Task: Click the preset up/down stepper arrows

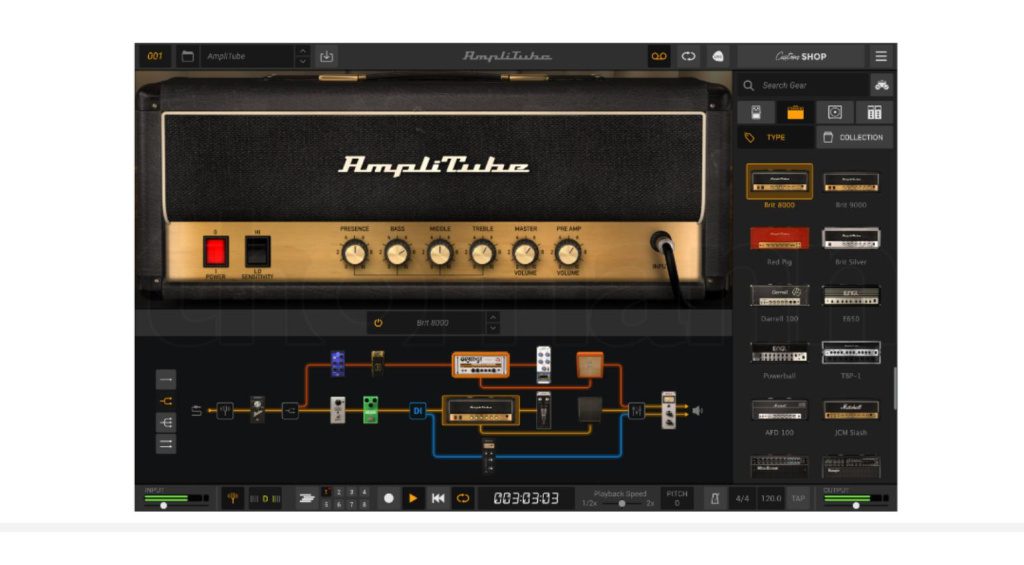Action: 302,56
